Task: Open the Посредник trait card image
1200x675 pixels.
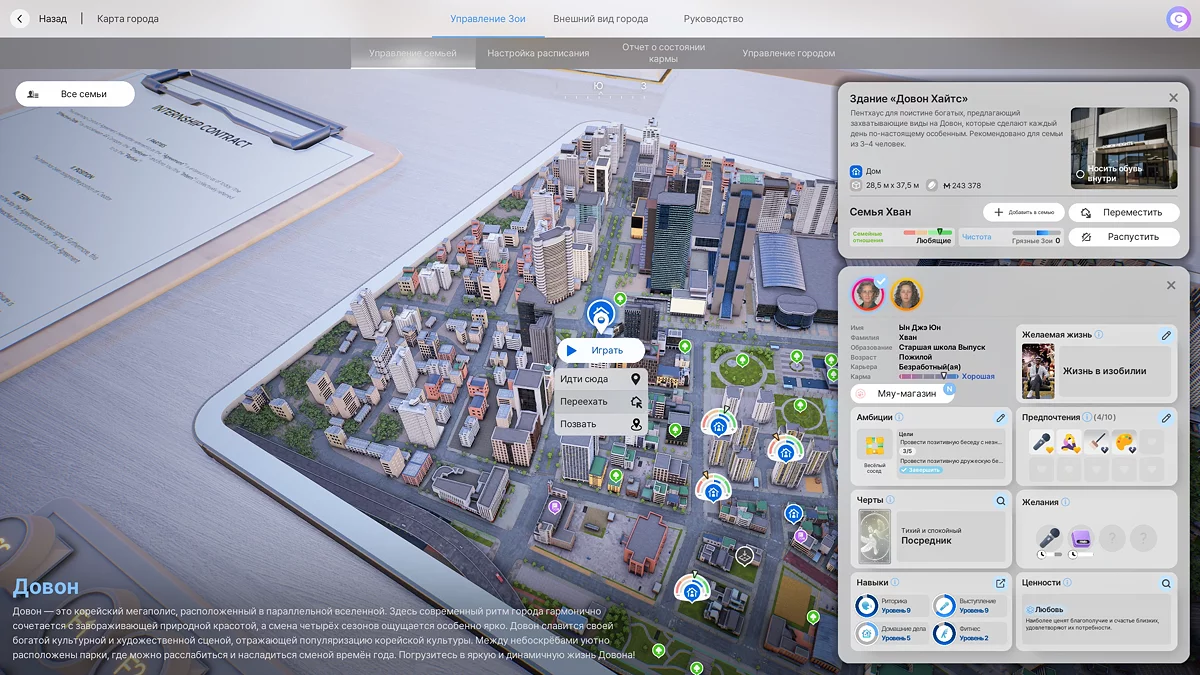Action: pos(874,536)
